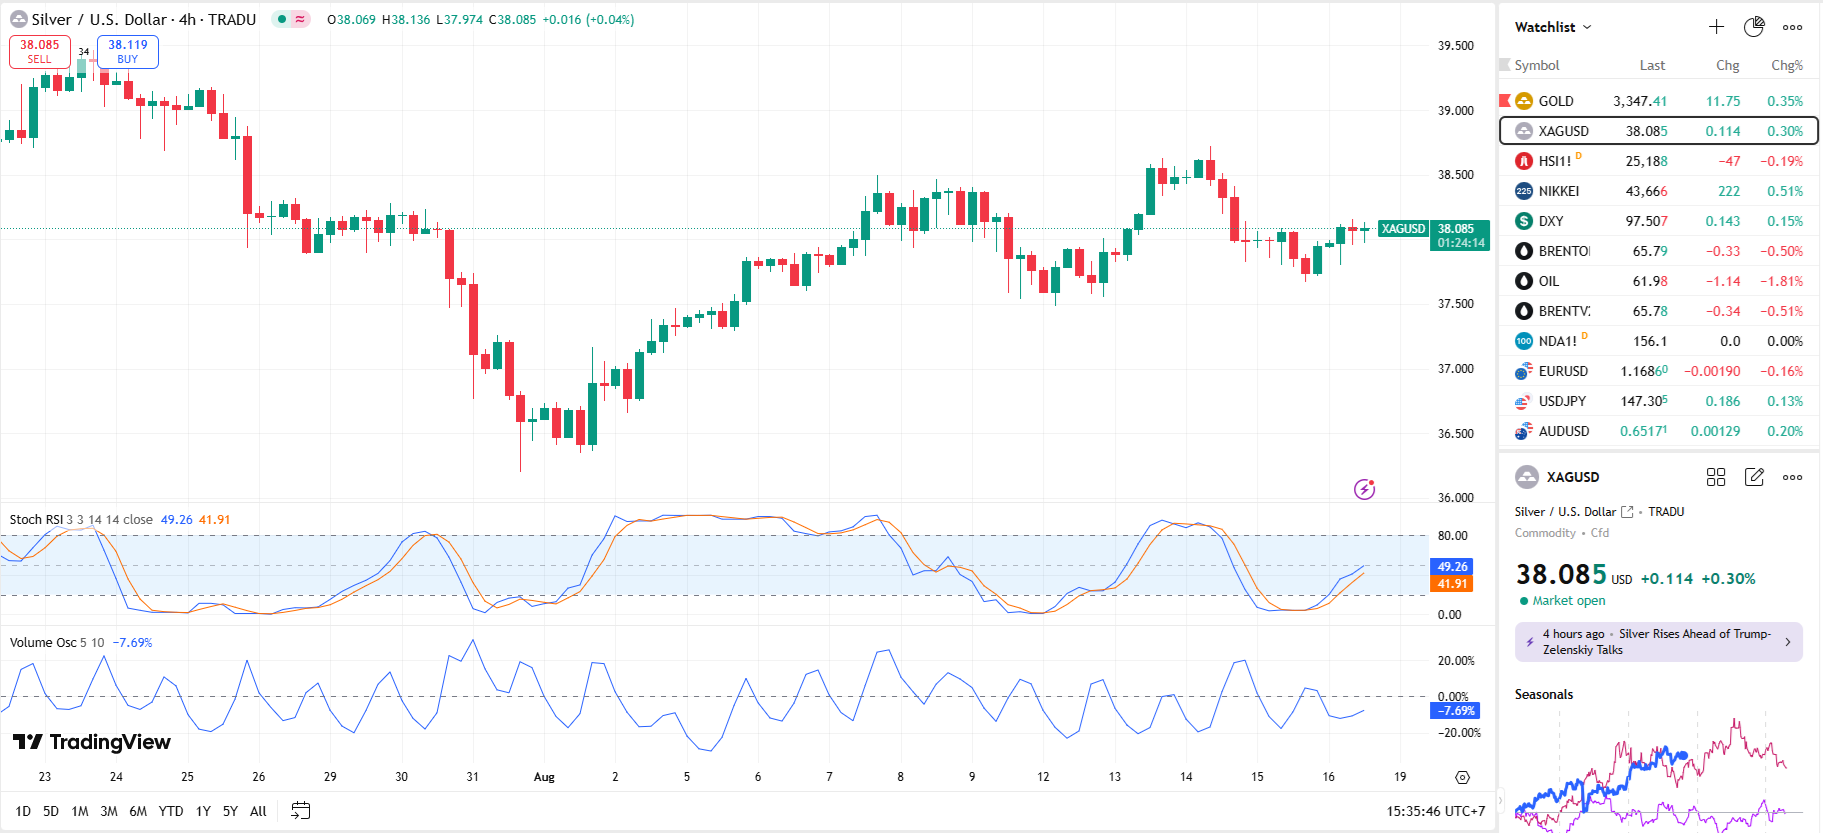Open the pie-chart advanced view icon in Watchlist

click(x=1754, y=27)
